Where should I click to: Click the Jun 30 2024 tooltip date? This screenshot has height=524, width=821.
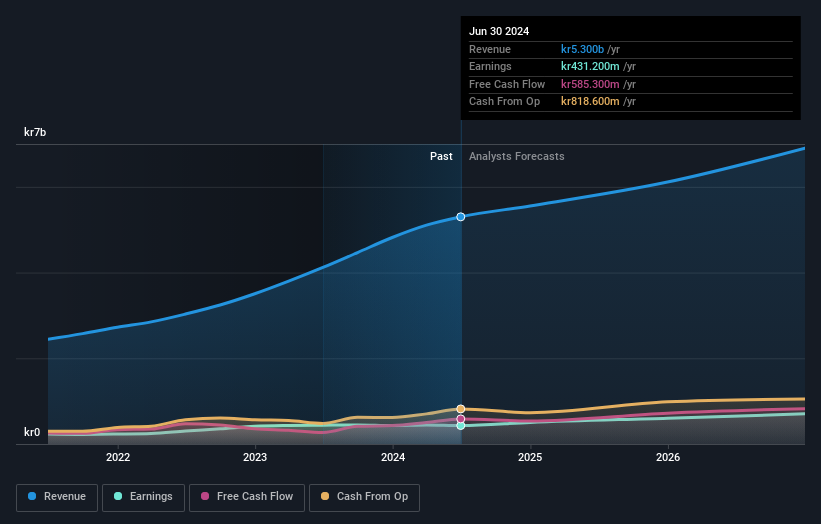(499, 31)
